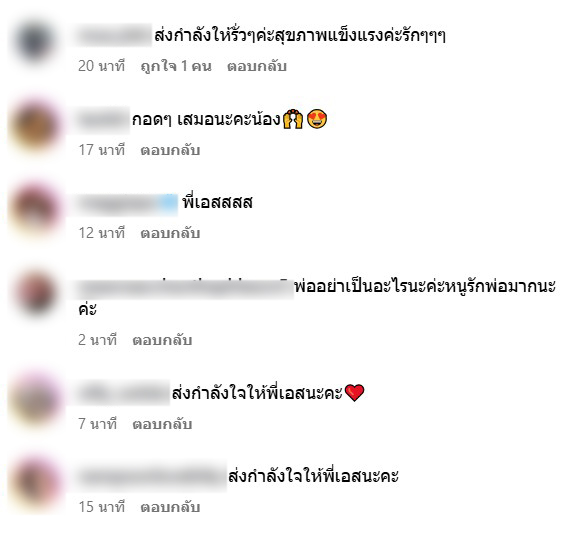Reply to the 12 นาที comment

pyautogui.click(x=170, y=233)
